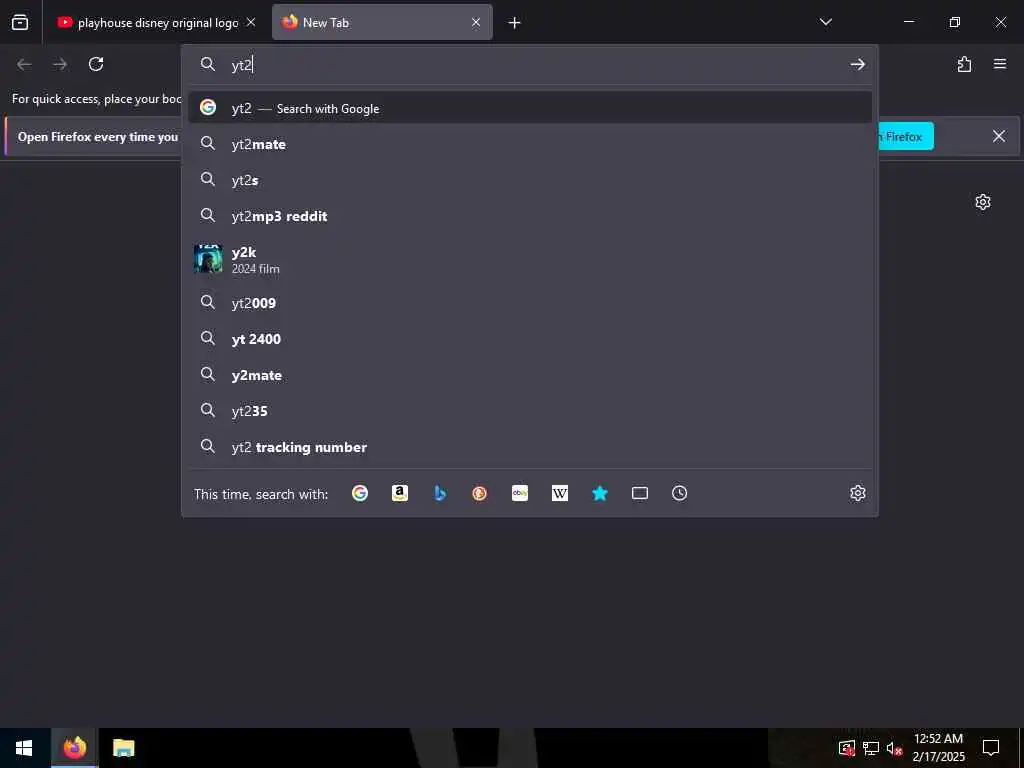
Task: Search bookmarks using the star icon
Action: (600, 493)
